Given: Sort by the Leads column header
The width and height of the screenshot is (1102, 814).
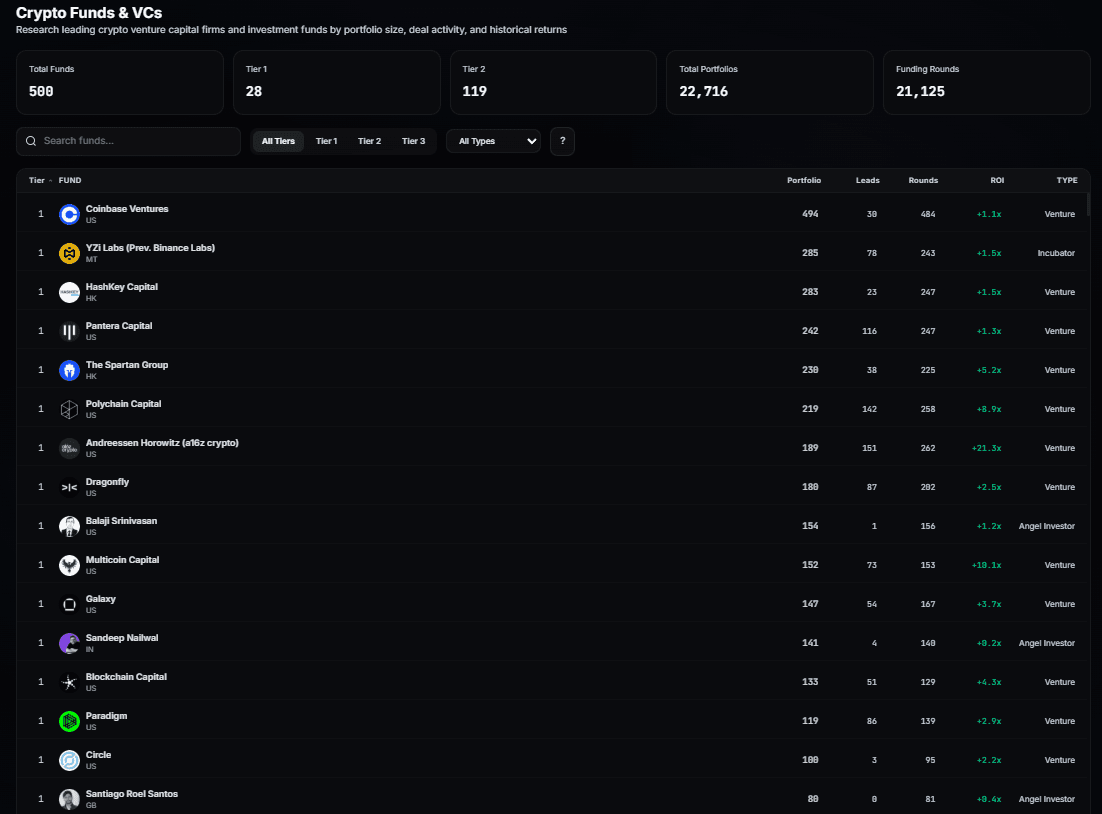Looking at the screenshot, I should [867, 181].
